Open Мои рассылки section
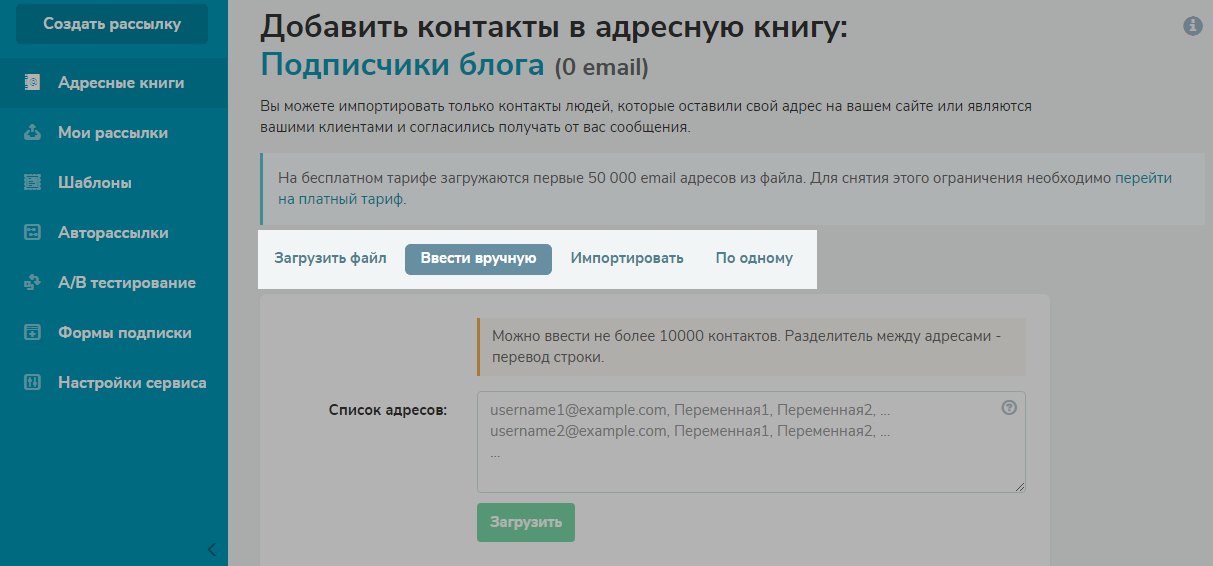The image size is (1213, 566). [114, 133]
